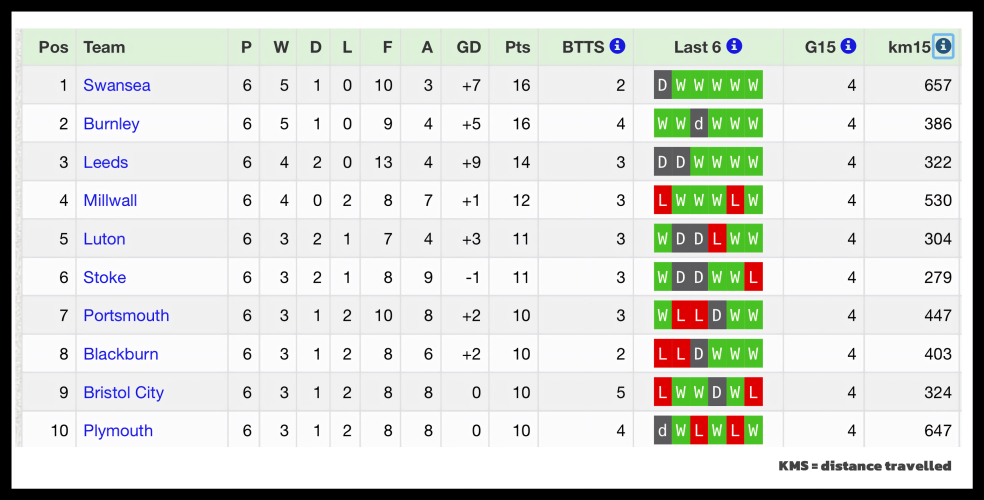Open the Burnley team link
This screenshot has width=984, height=500.
(111, 124)
